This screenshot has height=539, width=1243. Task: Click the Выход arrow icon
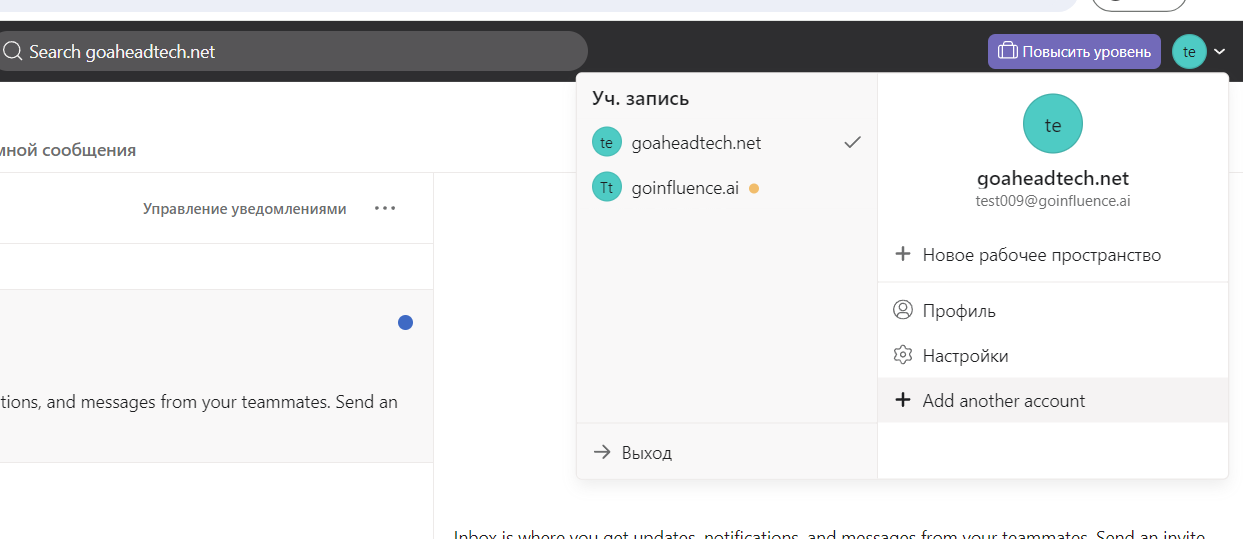point(602,452)
